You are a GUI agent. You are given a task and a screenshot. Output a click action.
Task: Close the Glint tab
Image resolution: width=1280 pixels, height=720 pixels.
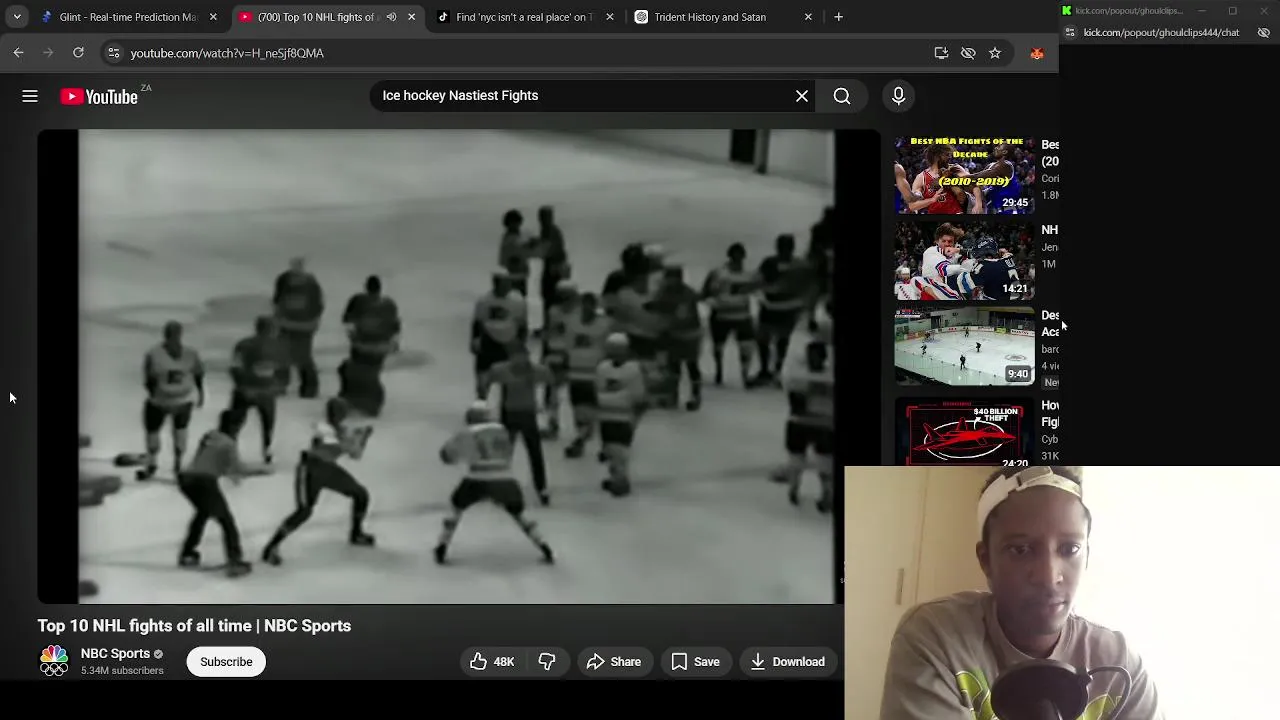213,17
